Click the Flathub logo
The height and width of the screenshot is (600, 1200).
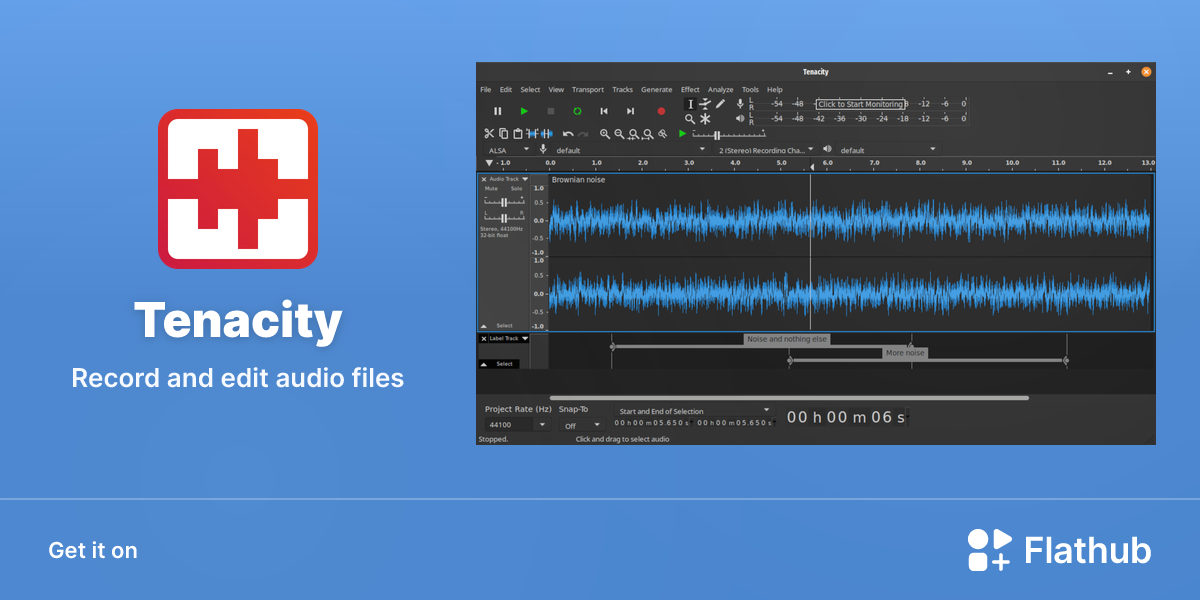pyautogui.click(x=1060, y=550)
